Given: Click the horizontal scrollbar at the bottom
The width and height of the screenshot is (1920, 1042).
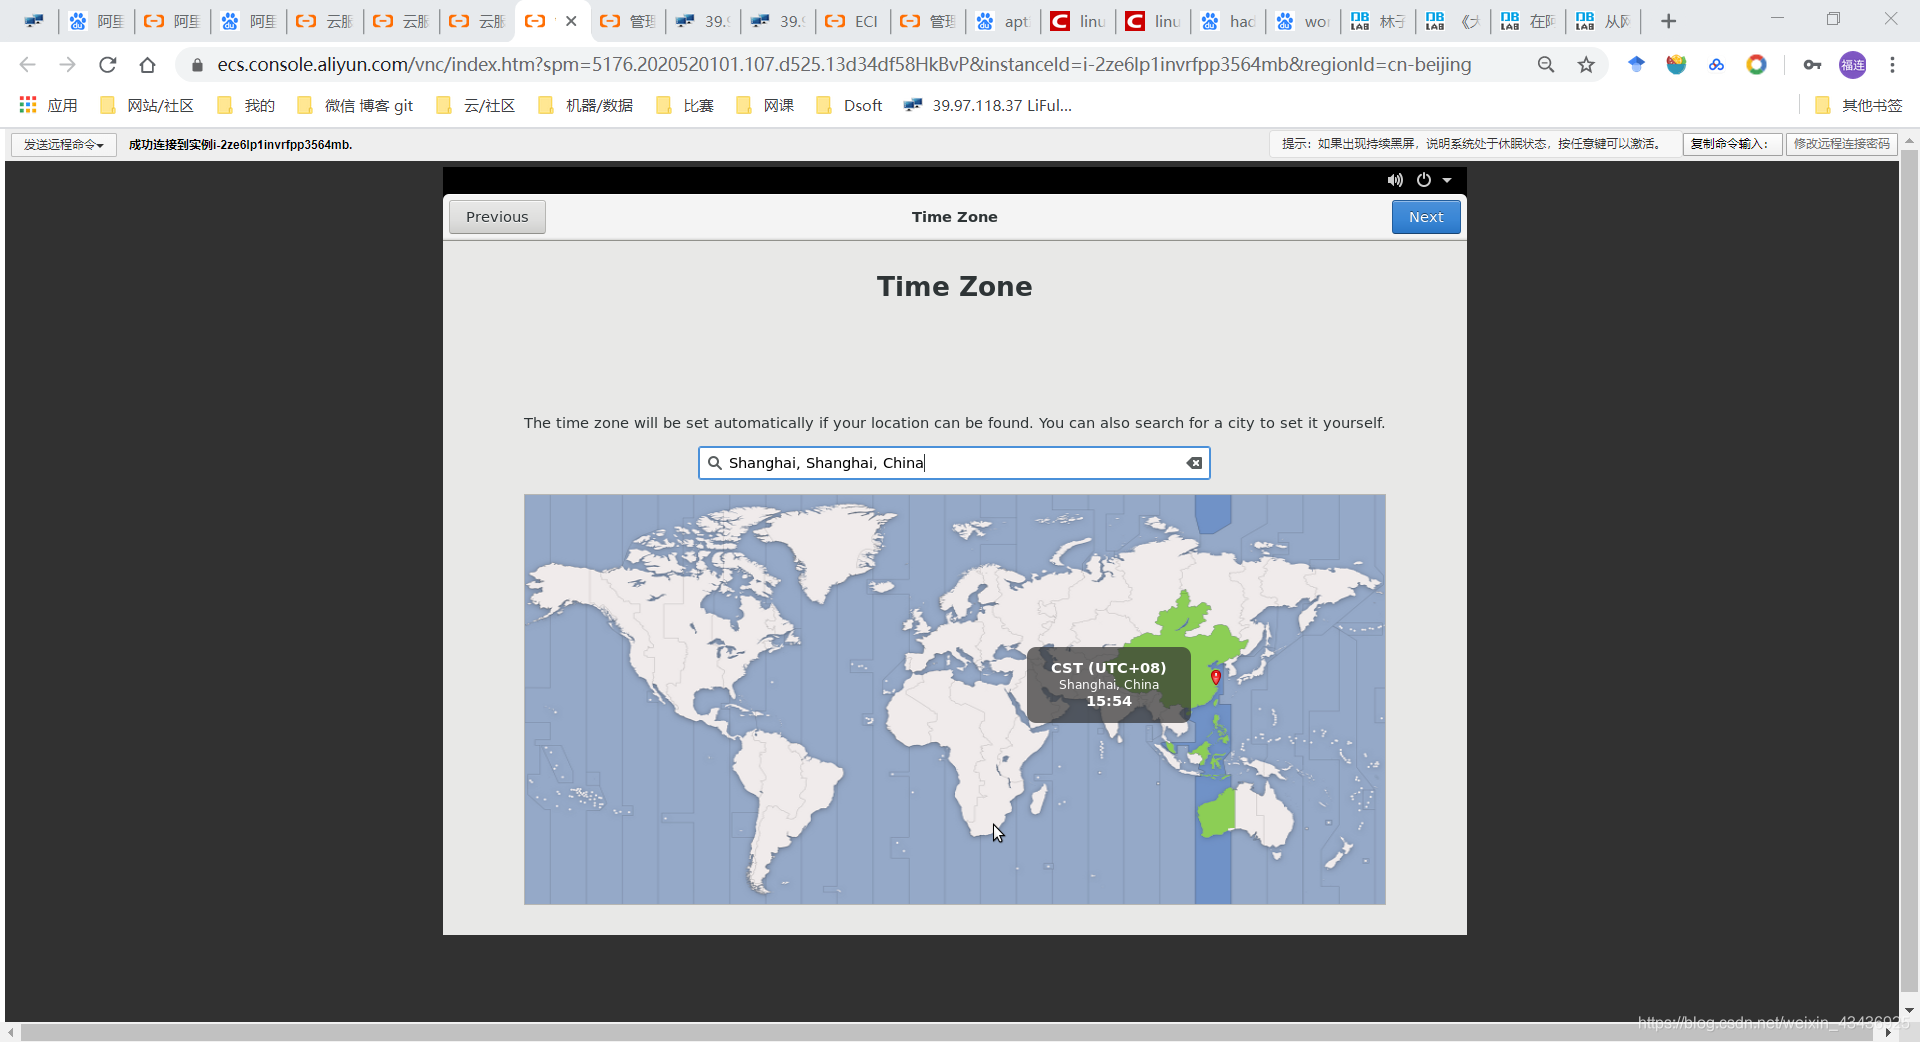Looking at the screenshot, I should pyautogui.click(x=950, y=1033).
